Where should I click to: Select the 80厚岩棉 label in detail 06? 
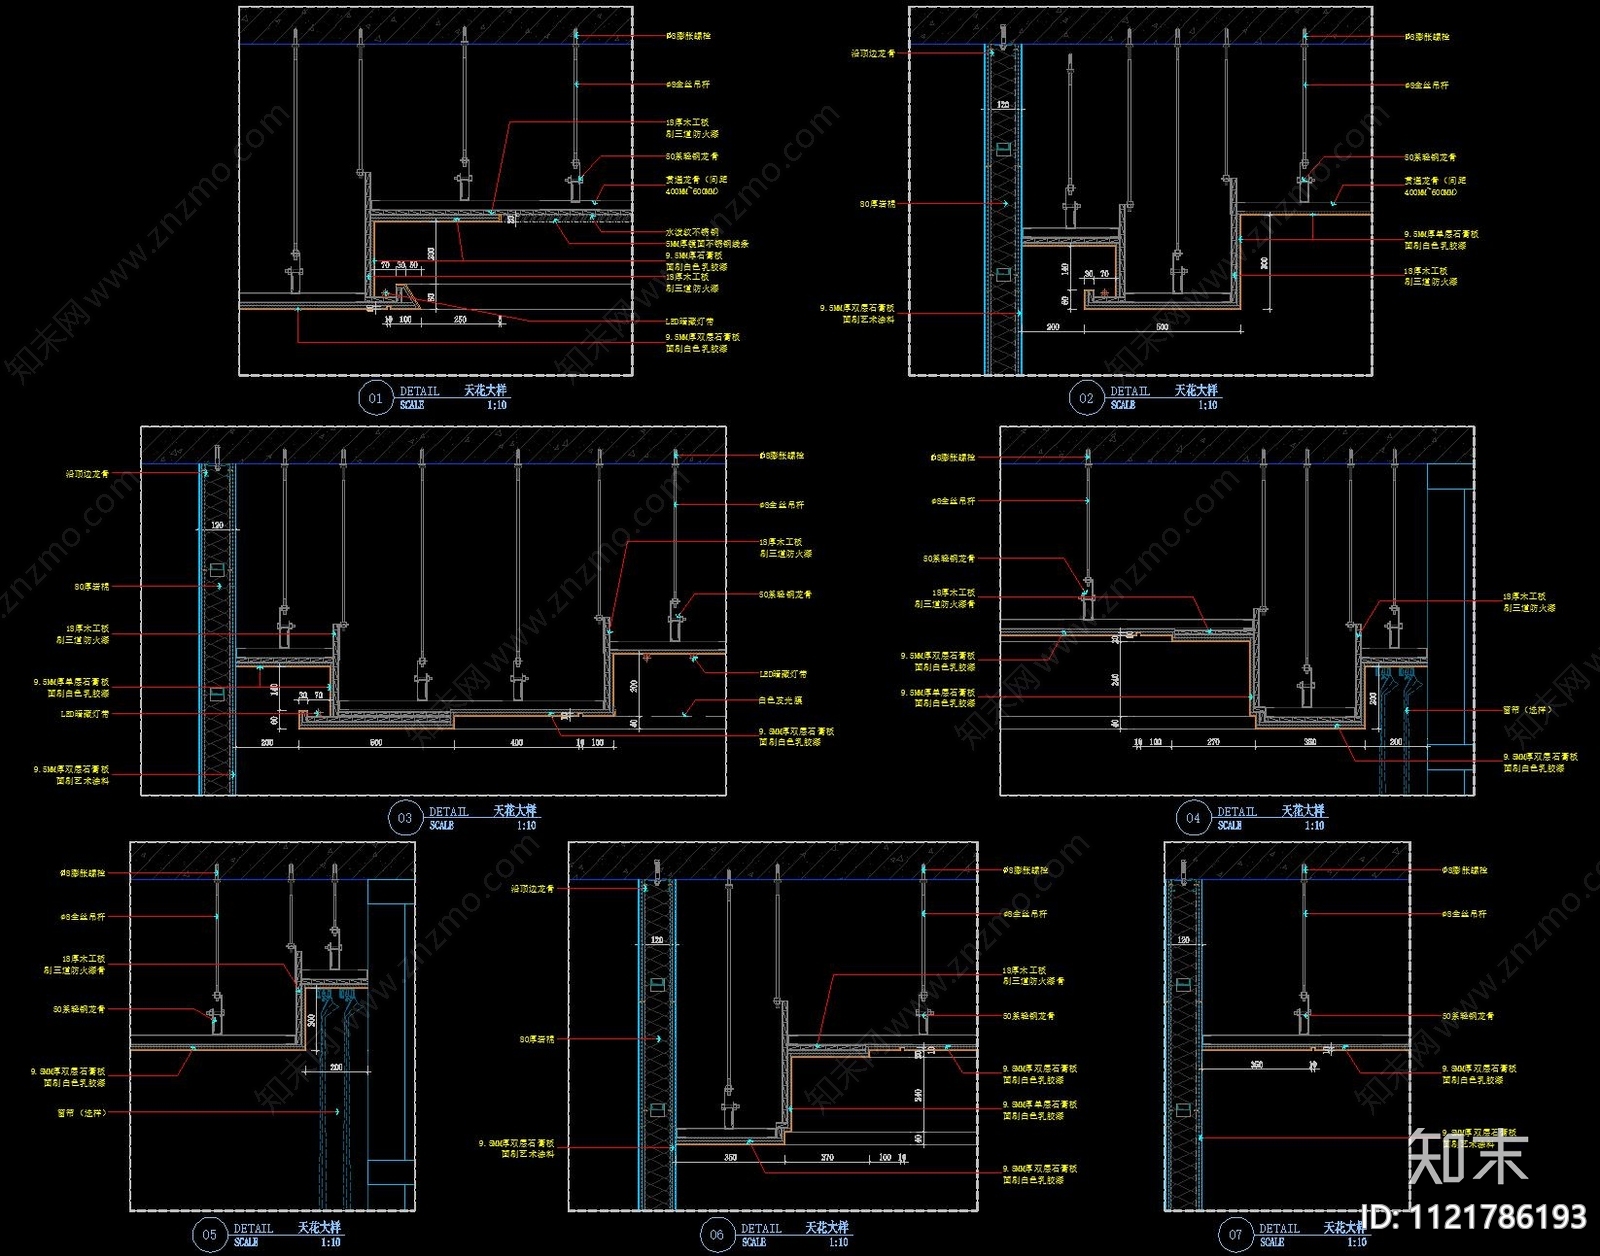pos(536,1040)
